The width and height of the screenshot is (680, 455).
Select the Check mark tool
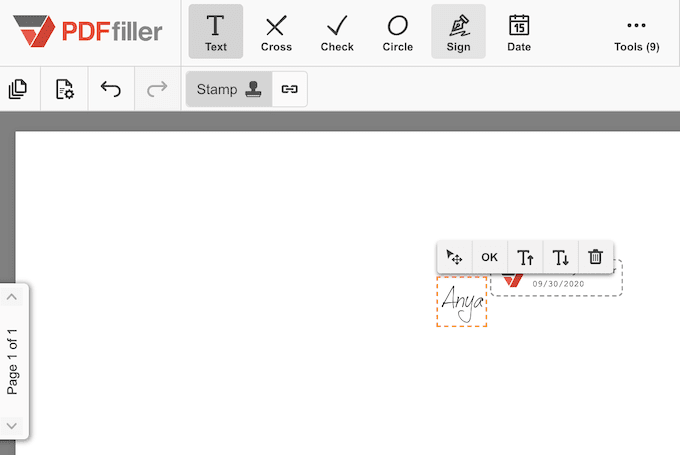(x=337, y=32)
